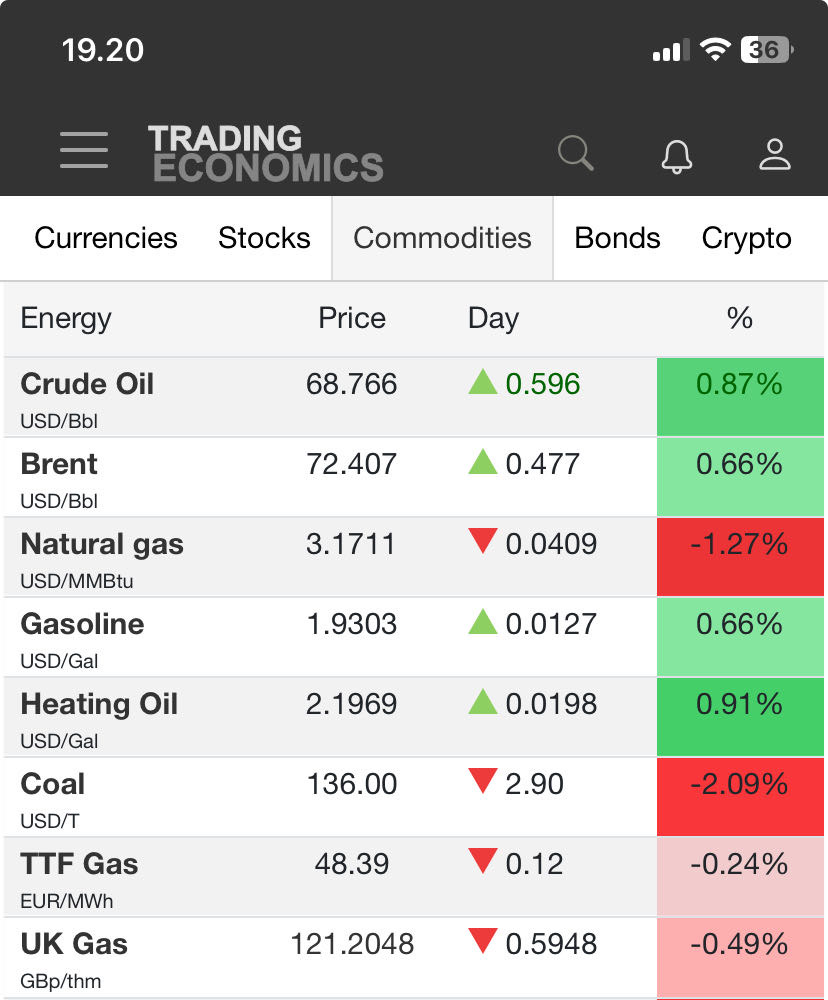This screenshot has height=1000, width=828.
Task: Open the UK Gas commodity link
Action: point(74,944)
